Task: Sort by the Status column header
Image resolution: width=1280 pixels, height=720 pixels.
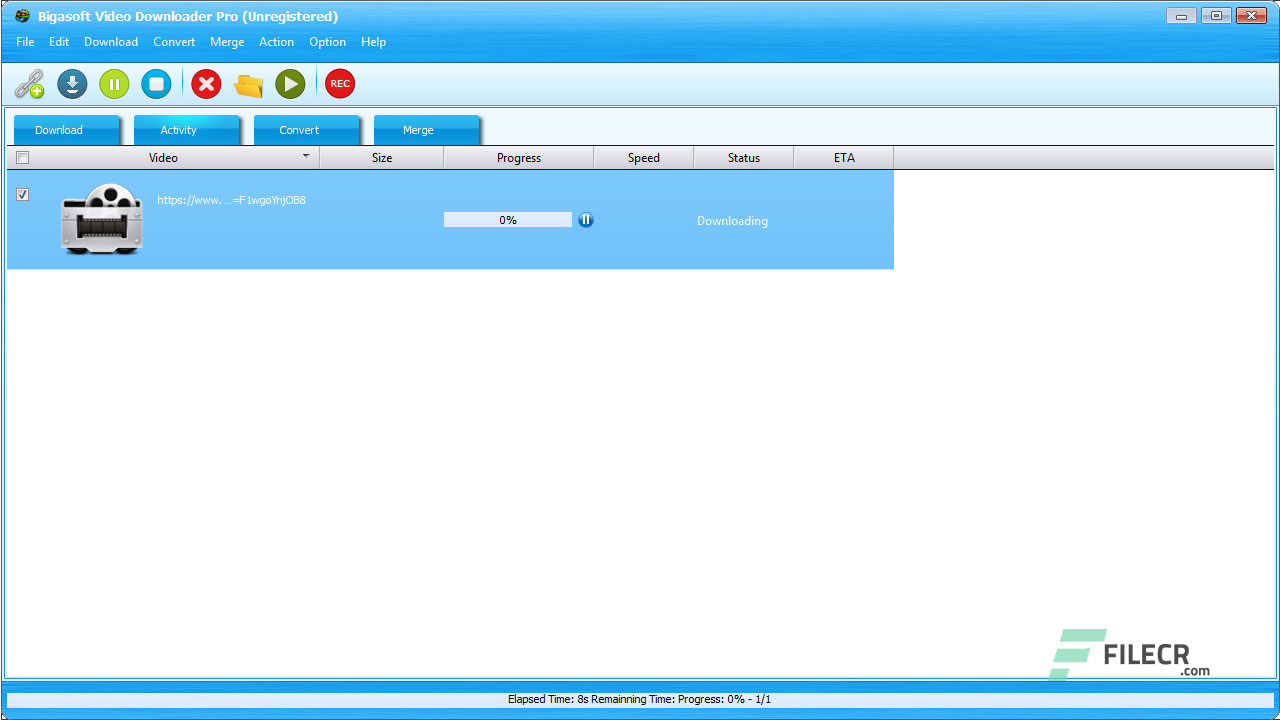Action: coord(744,158)
